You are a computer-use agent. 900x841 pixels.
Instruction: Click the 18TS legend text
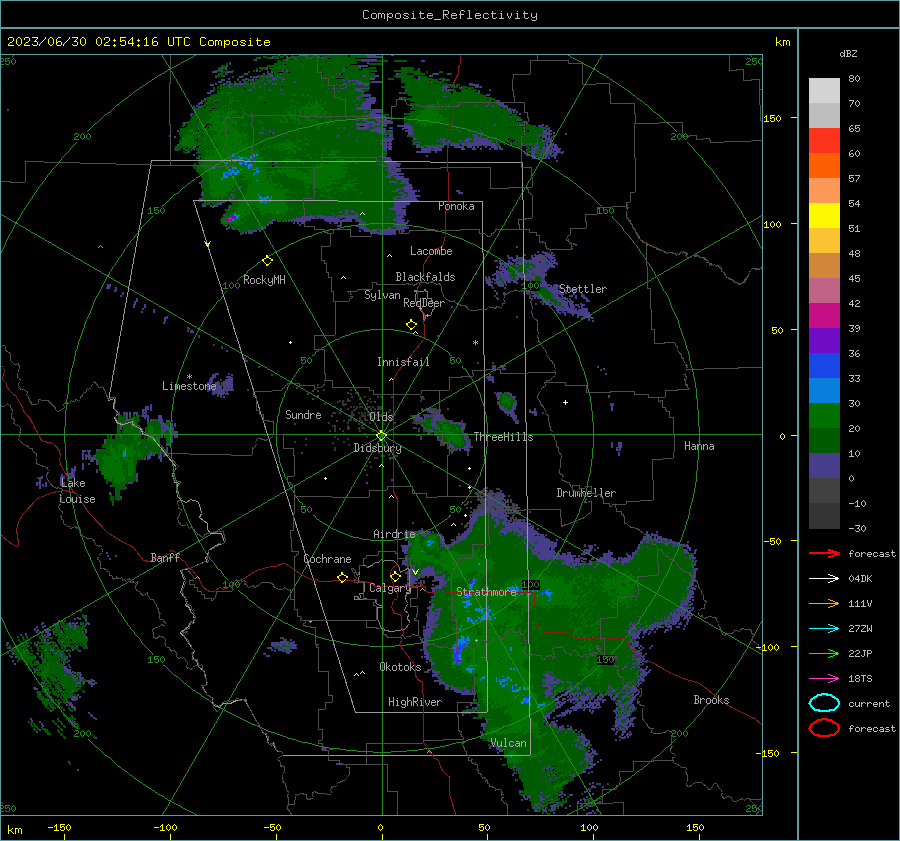coord(860,679)
